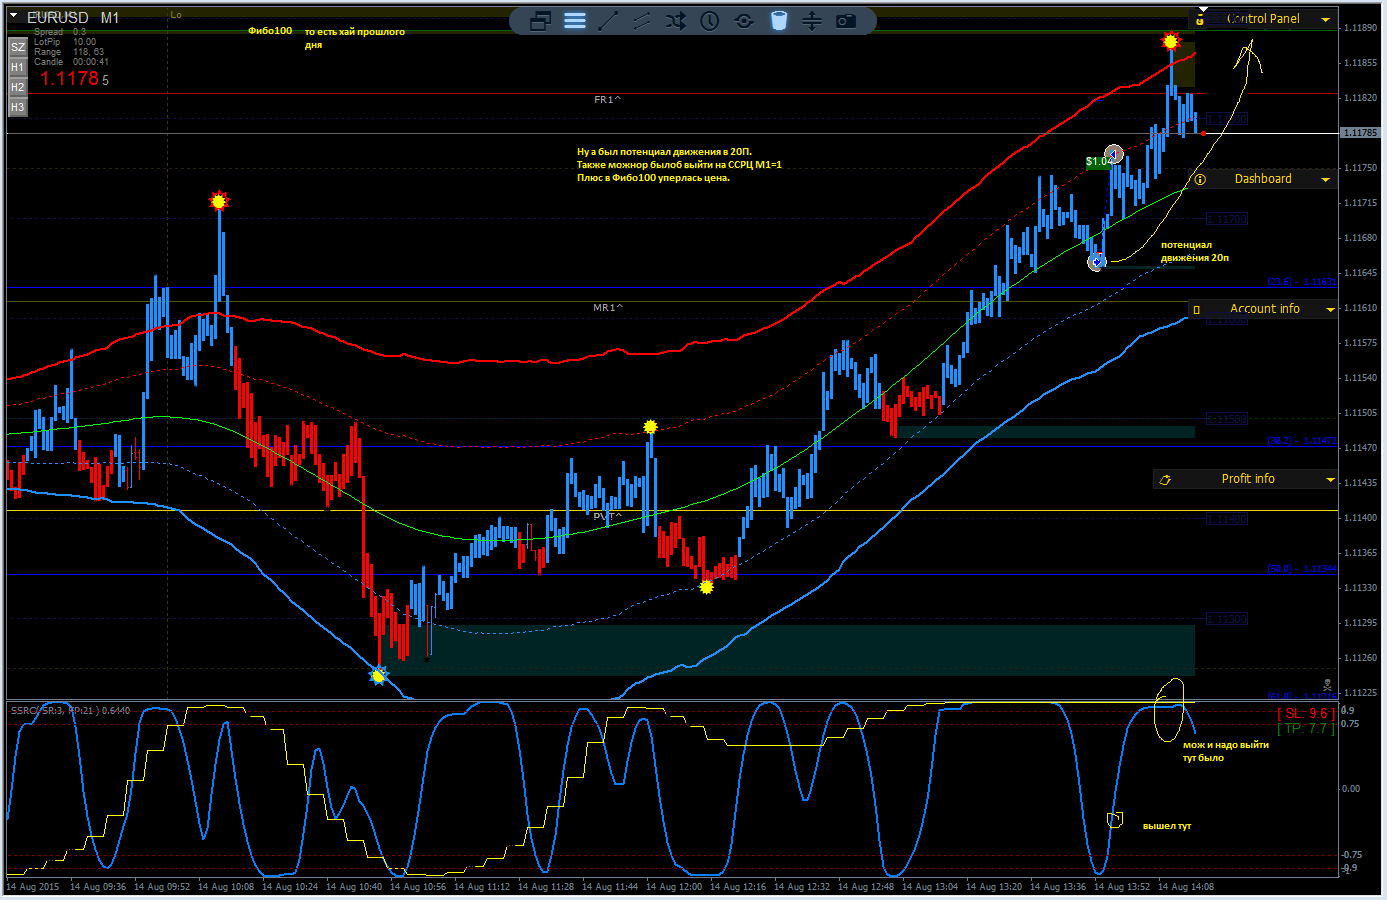
Task: Click the money bag icon on Control Panel
Action: pyautogui.click(x=1200, y=20)
